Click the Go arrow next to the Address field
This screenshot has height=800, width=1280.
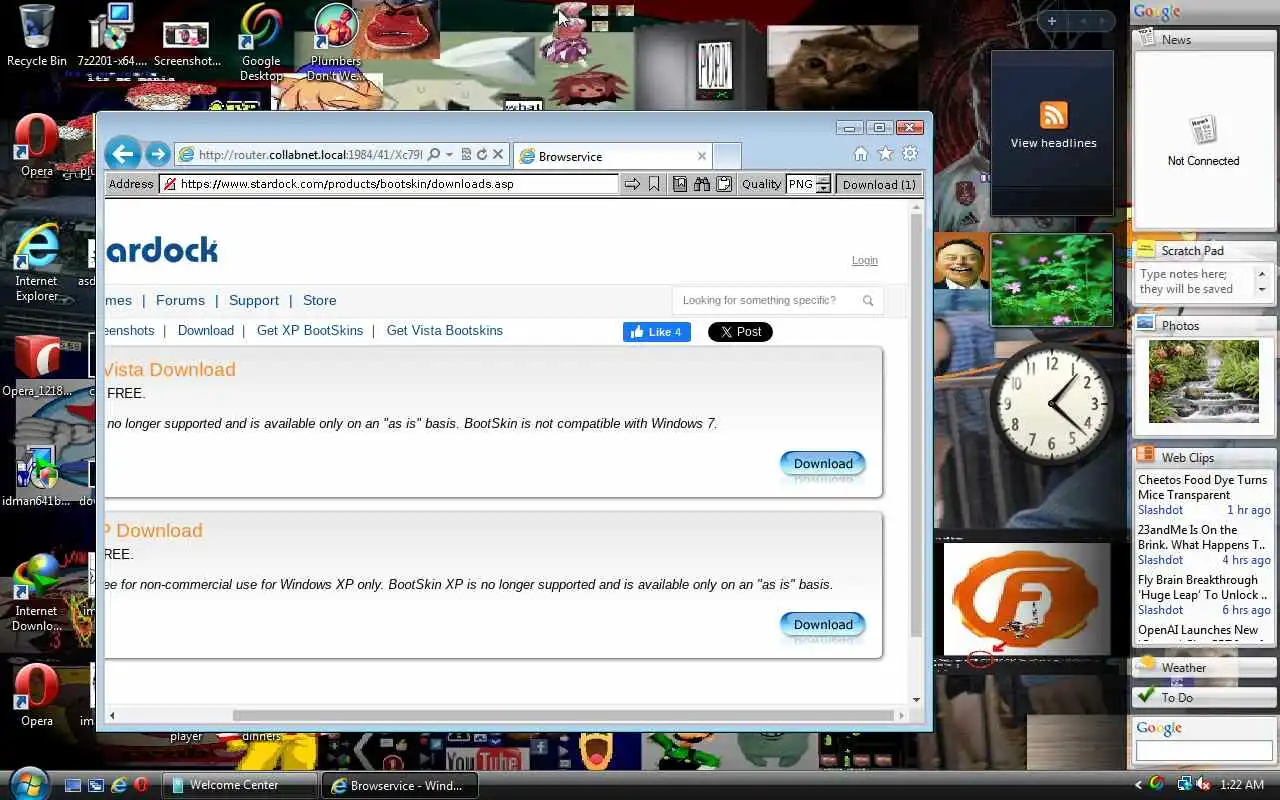632,184
